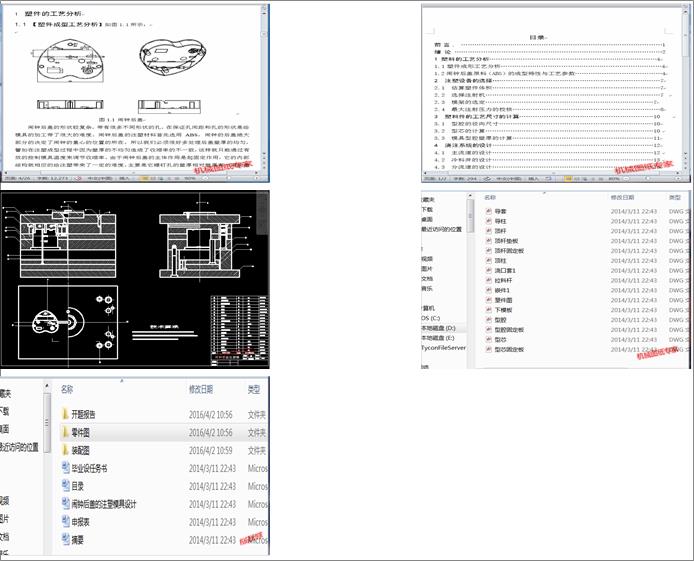Click the DWG icon beside 导套

489,211
